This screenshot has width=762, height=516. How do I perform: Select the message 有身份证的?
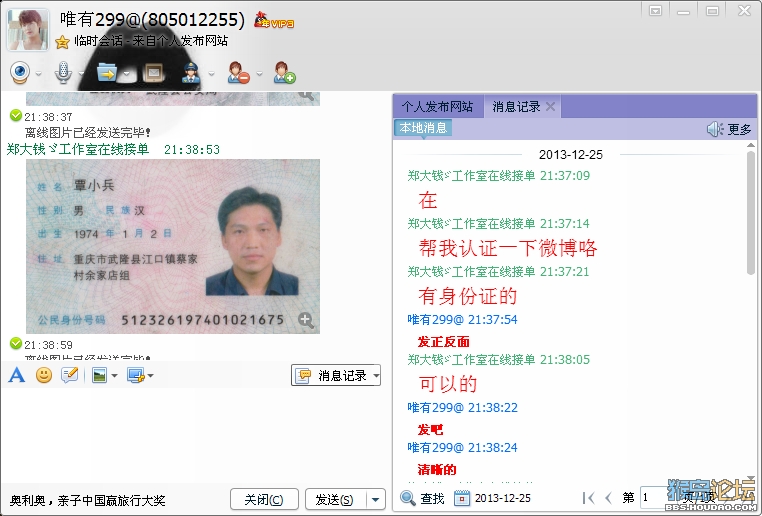click(468, 296)
